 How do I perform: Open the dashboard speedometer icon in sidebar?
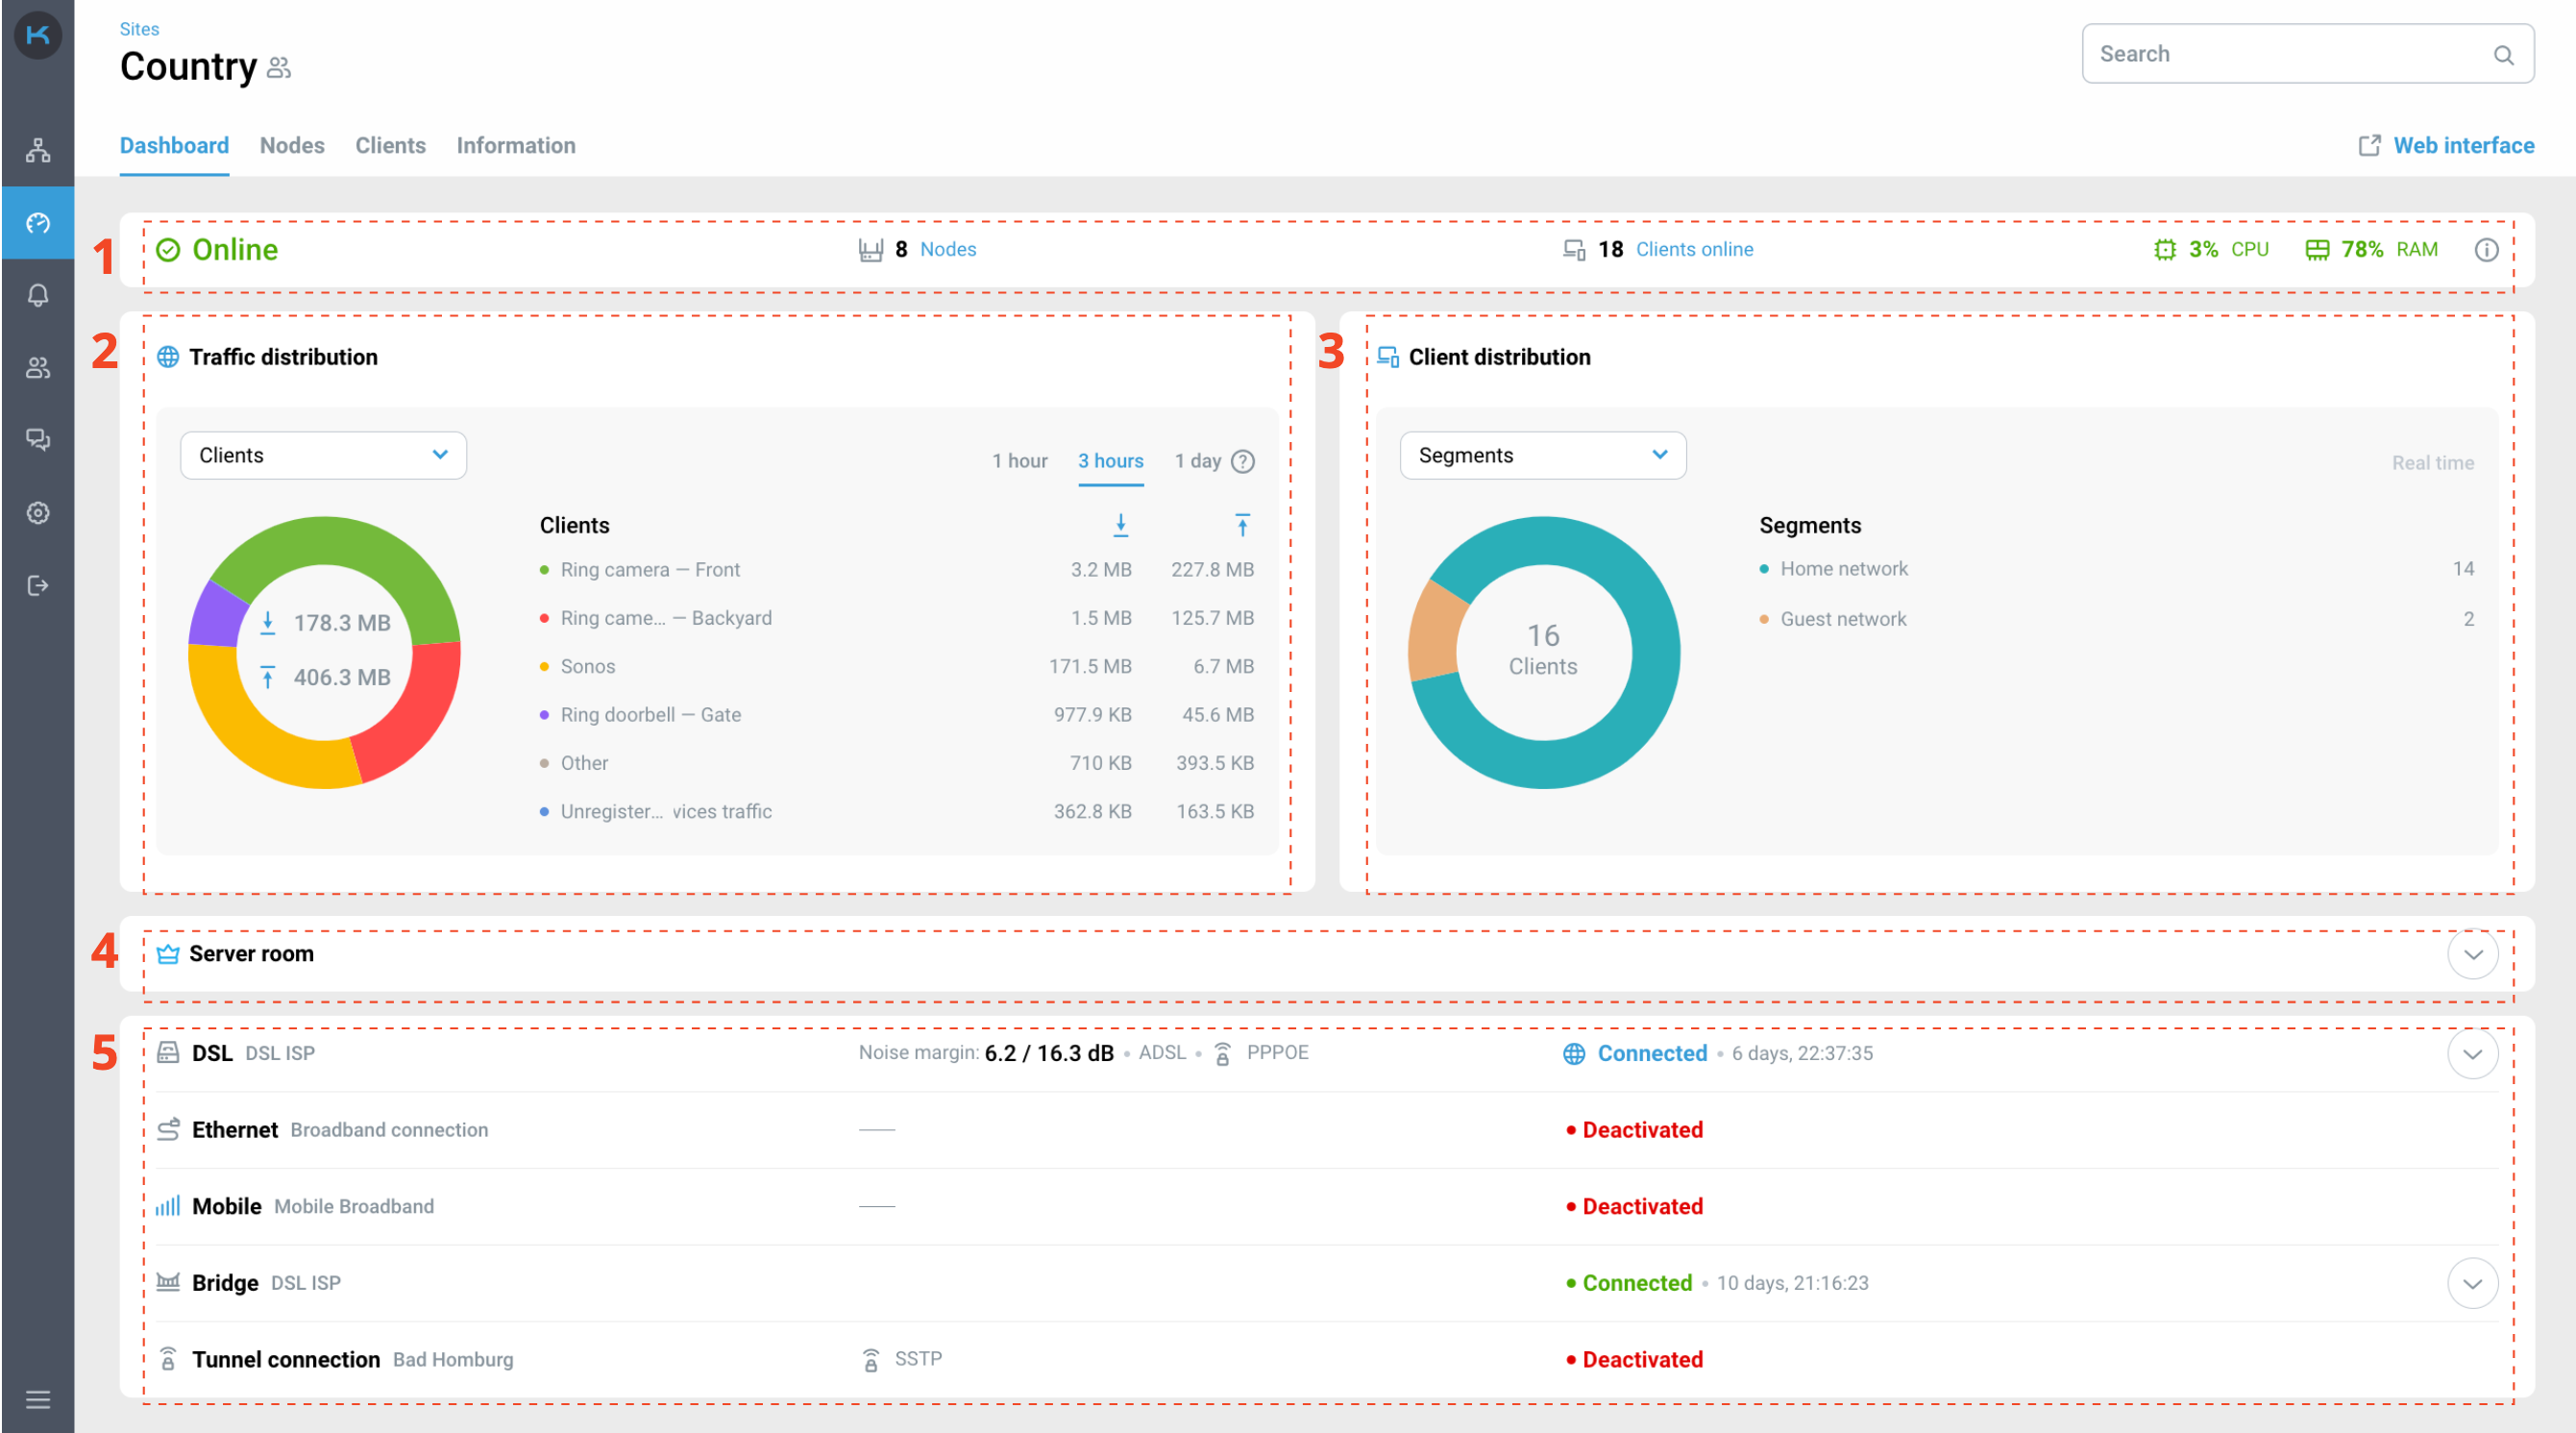[37, 223]
